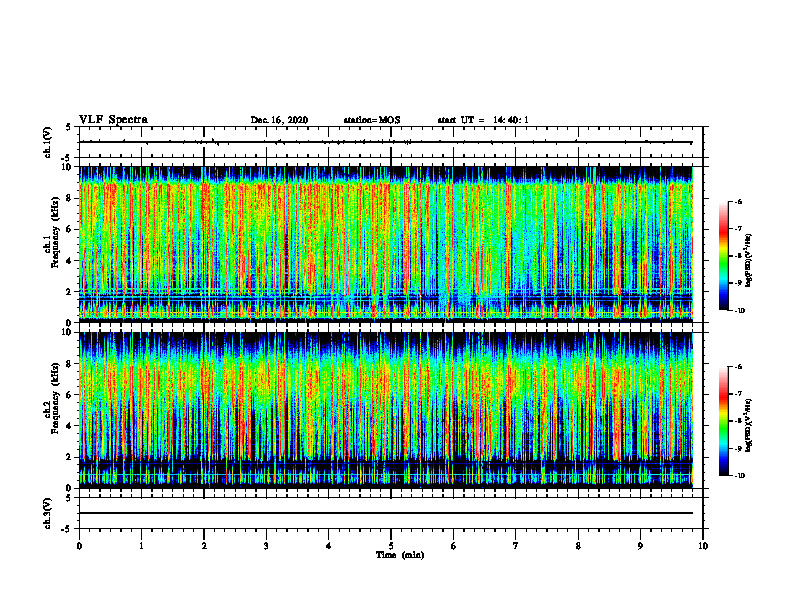Screen dimensions: 792x612
Task: Click the "4" minute tick on time axis
Action: (x=329, y=546)
